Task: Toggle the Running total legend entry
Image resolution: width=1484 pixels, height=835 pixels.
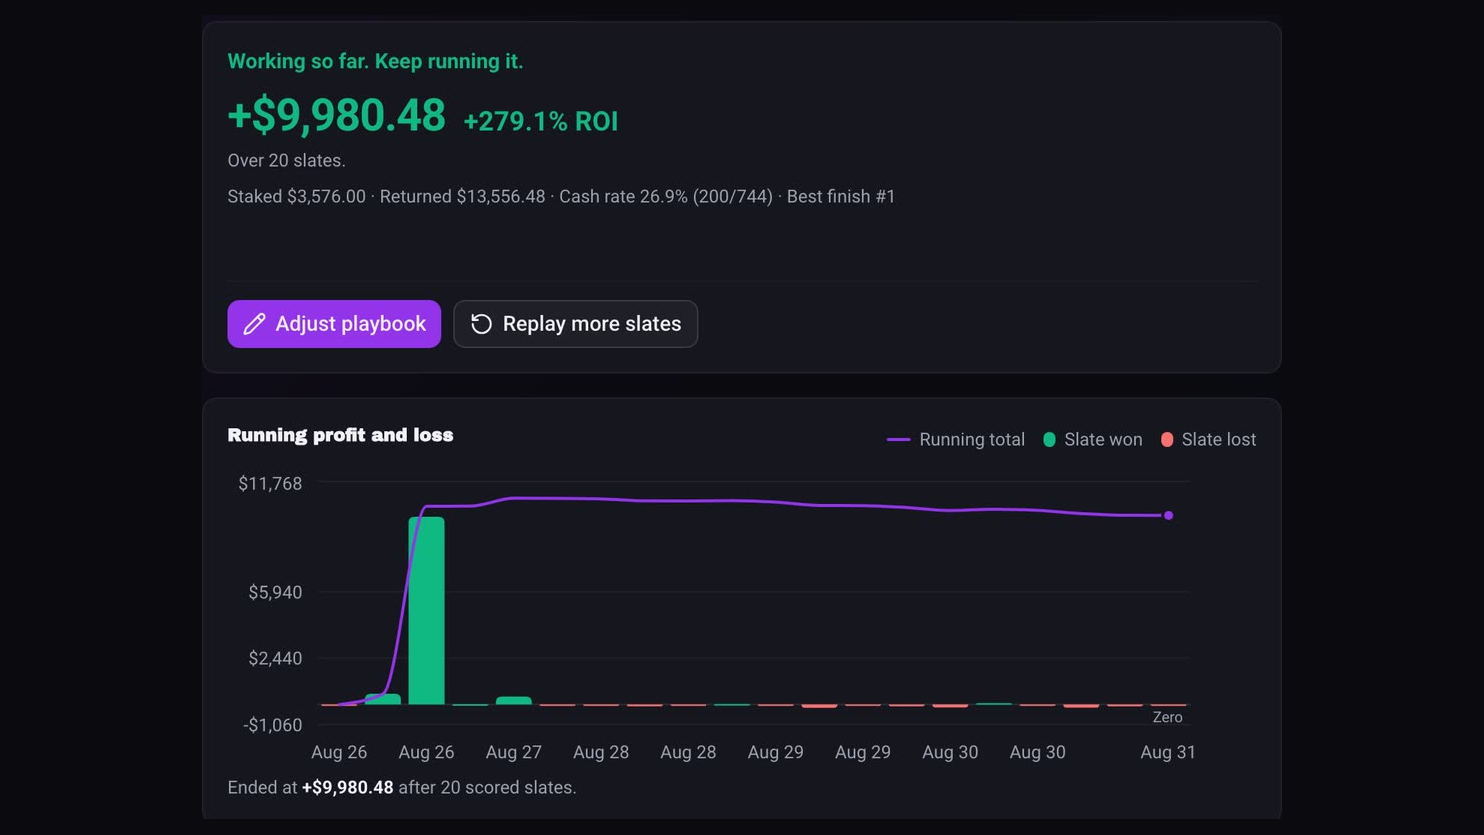Action: [x=956, y=440]
